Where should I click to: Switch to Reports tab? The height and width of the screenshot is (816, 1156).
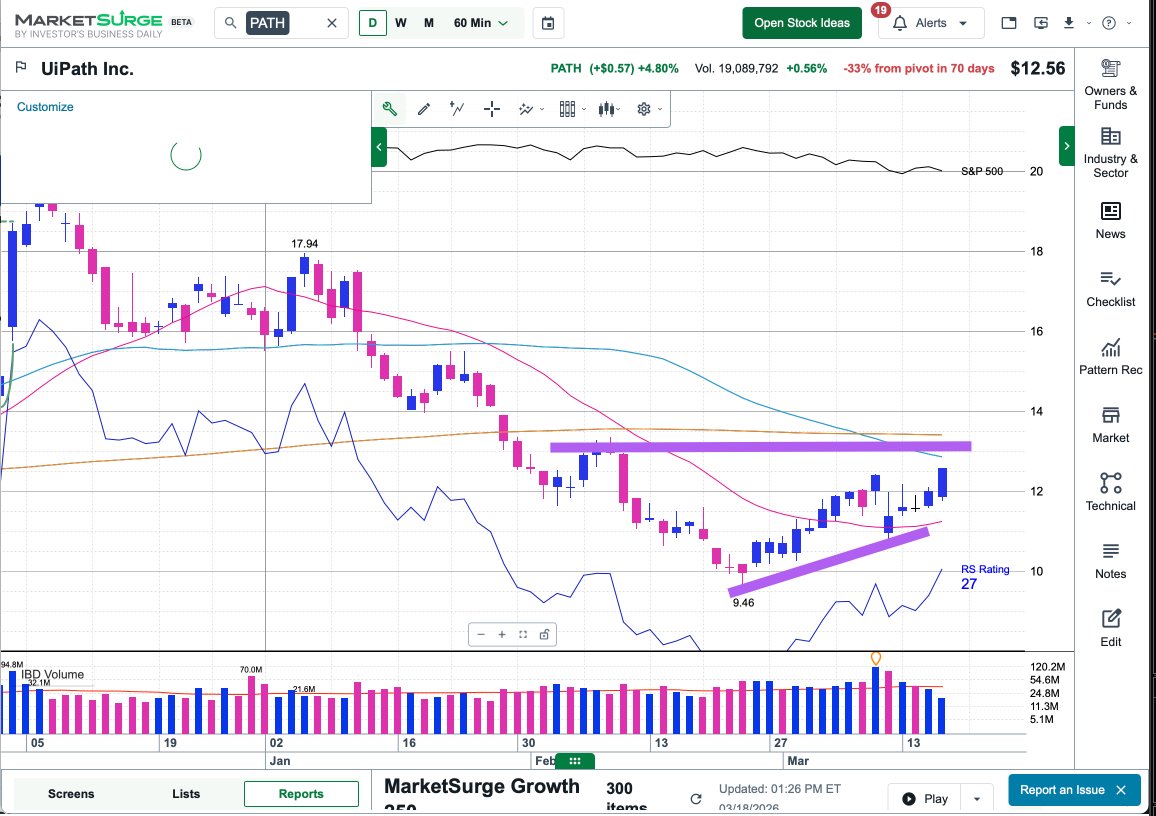(x=301, y=794)
